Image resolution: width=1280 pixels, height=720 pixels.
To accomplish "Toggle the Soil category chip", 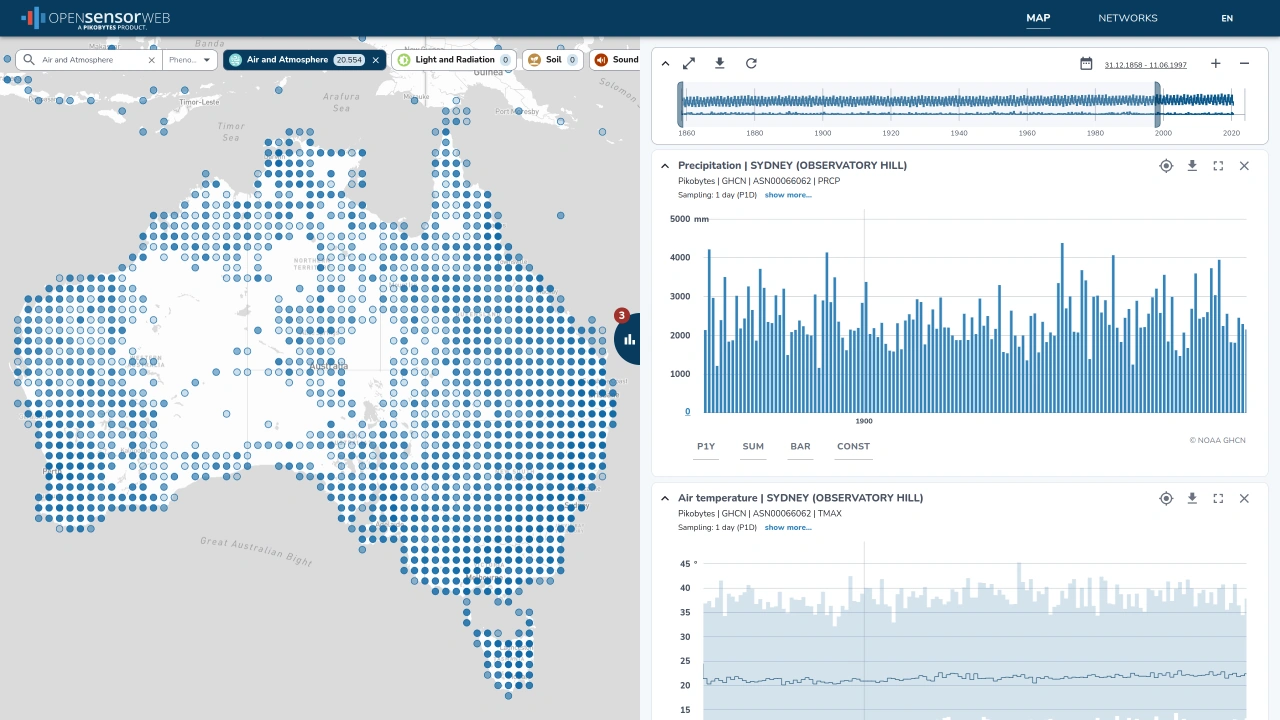I will pyautogui.click(x=553, y=60).
